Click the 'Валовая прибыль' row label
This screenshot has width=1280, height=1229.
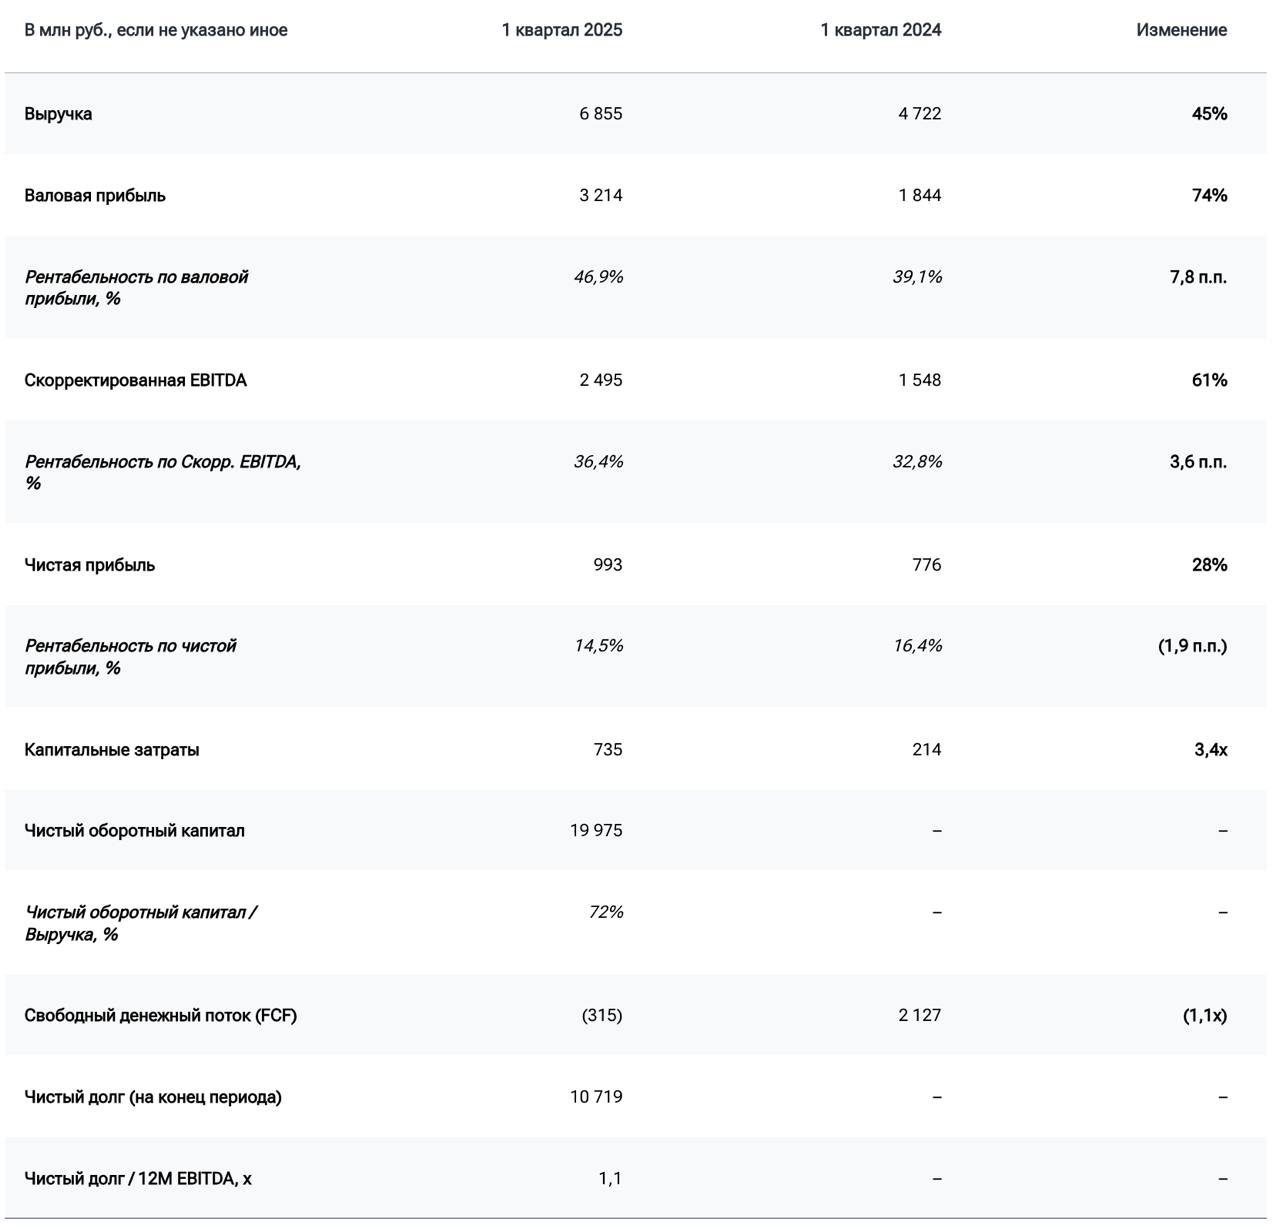pos(95,196)
